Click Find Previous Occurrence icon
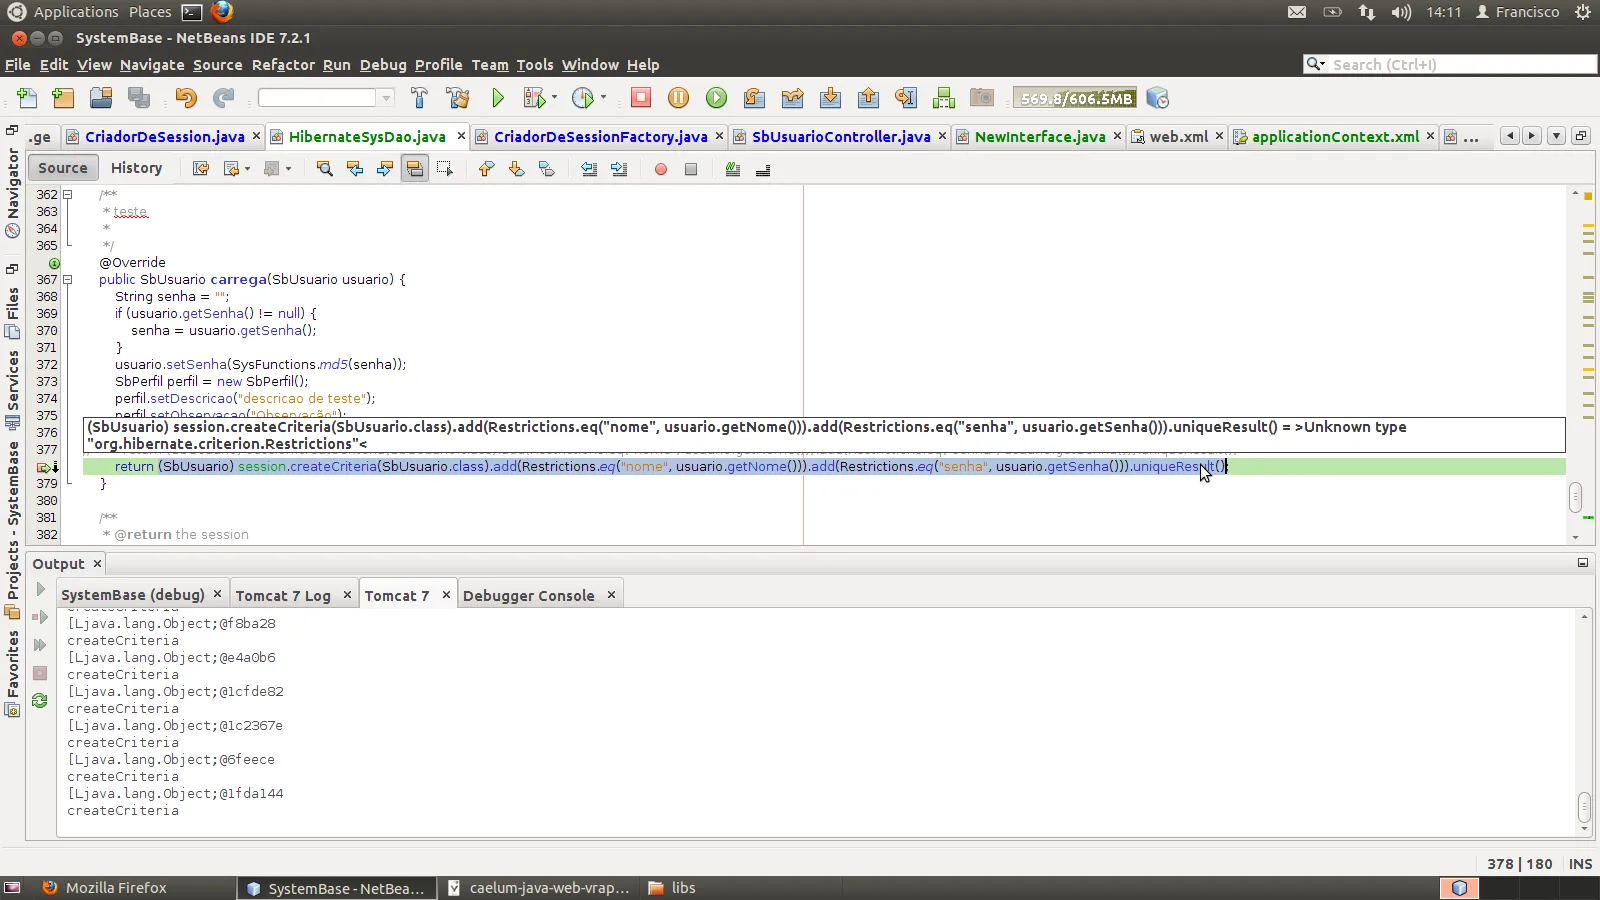Image resolution: width=1600 pixels, height=900 pixels. click(x=354, y=169)
